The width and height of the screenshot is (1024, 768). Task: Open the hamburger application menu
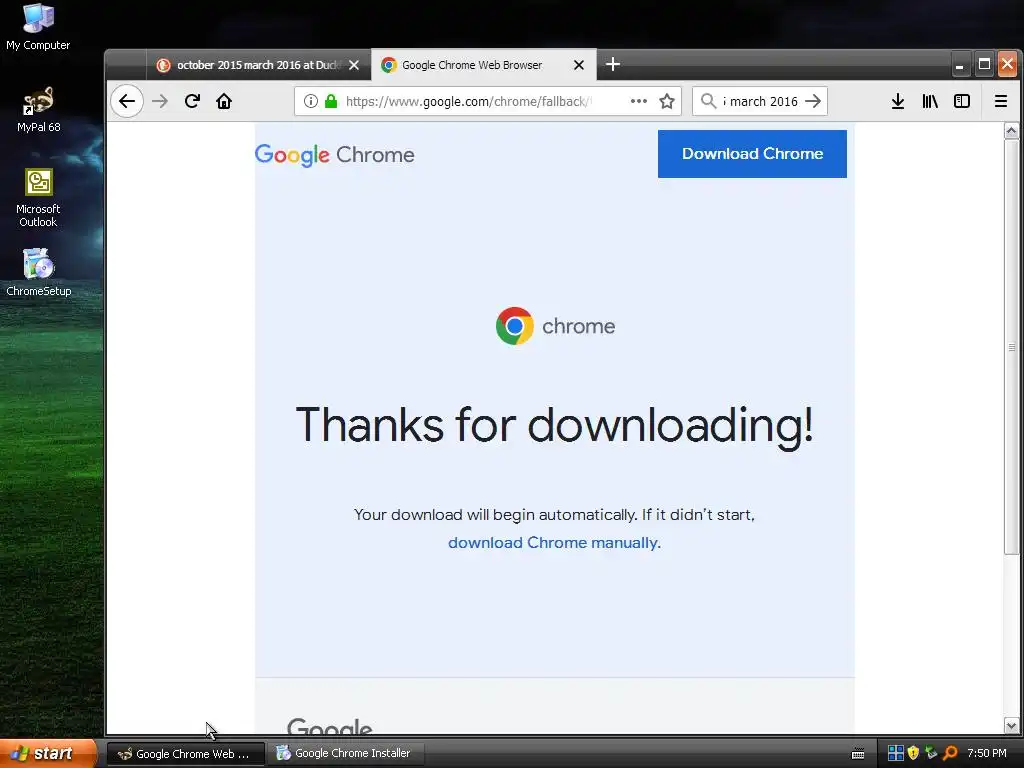tap(1000, 101)
